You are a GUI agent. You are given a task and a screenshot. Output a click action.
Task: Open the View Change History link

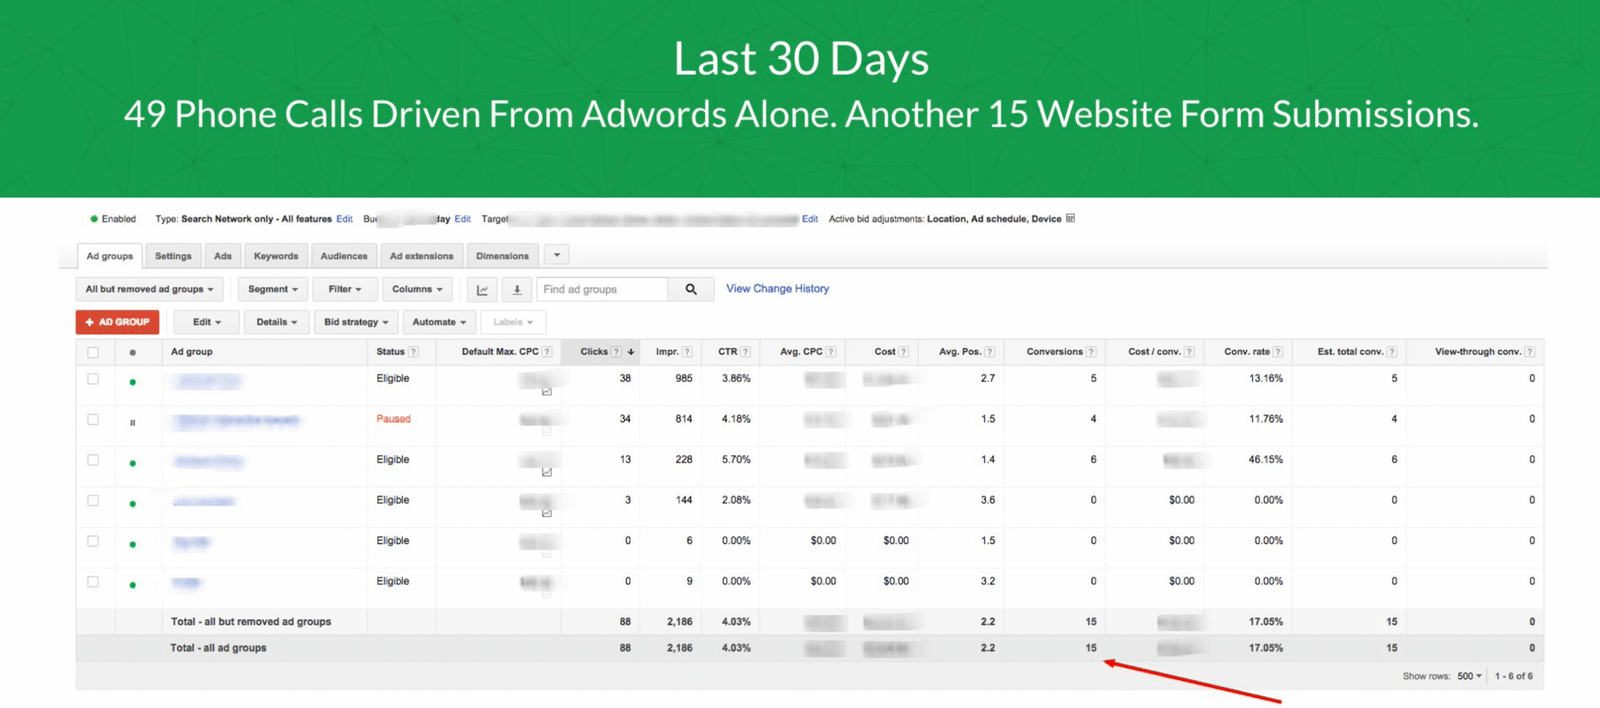pos(778,289)
